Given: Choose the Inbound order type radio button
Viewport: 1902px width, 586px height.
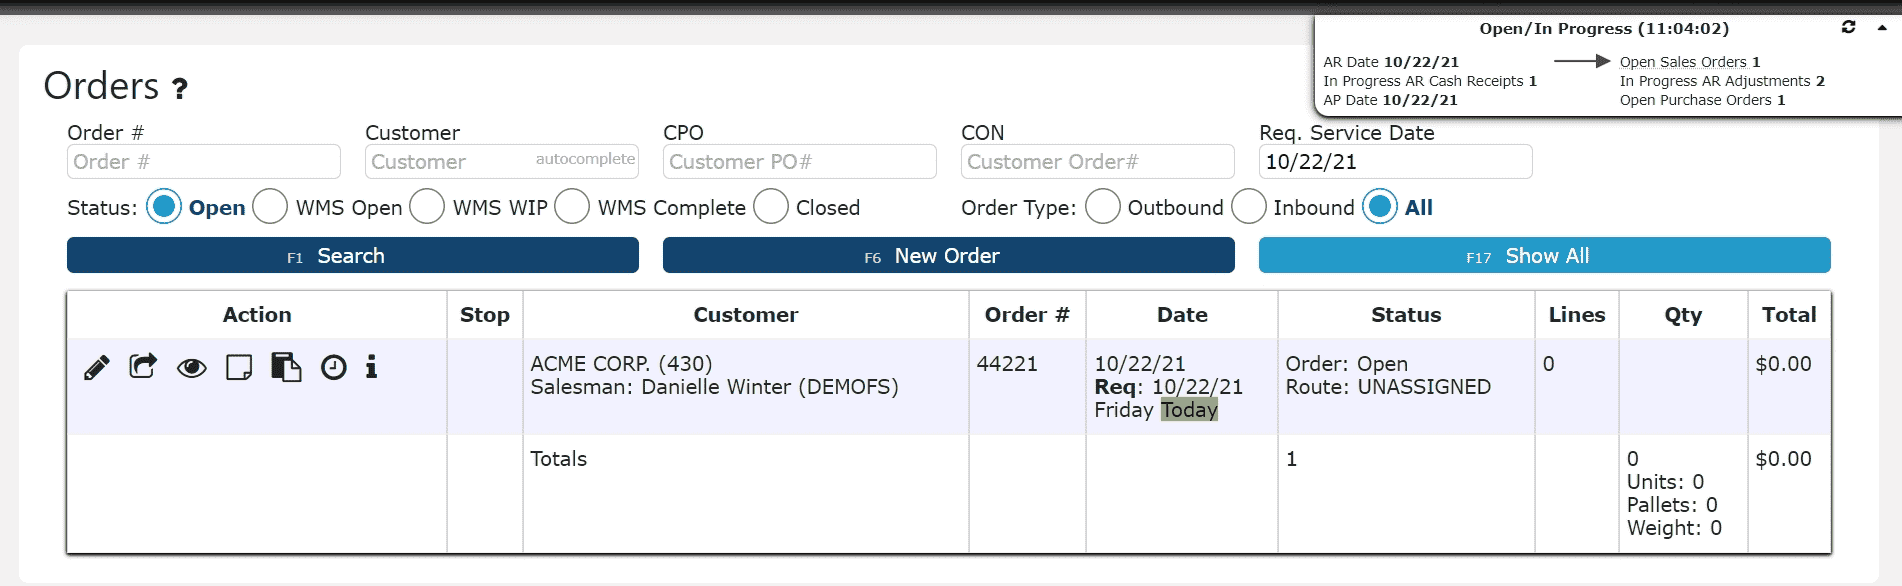Looking at the screenshot, I should point(1248,207).
